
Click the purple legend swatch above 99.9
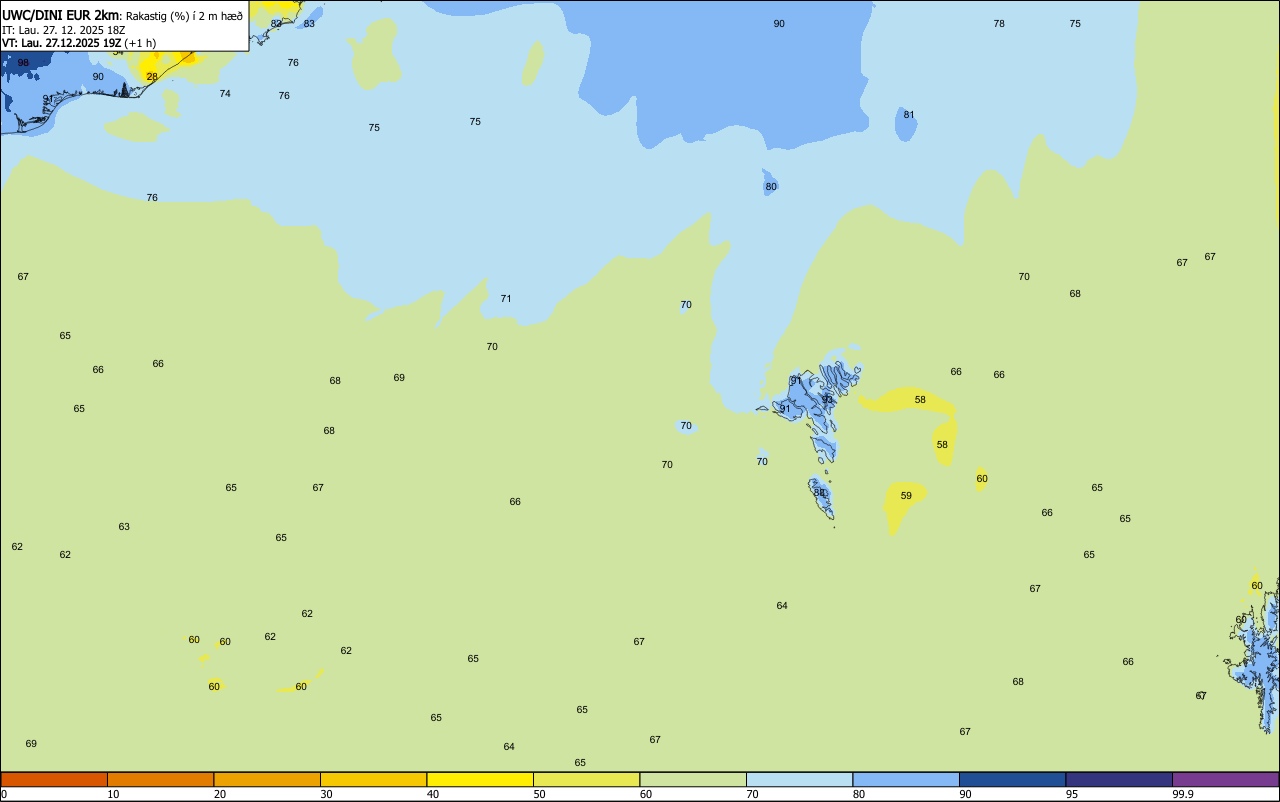[1225, 779]
